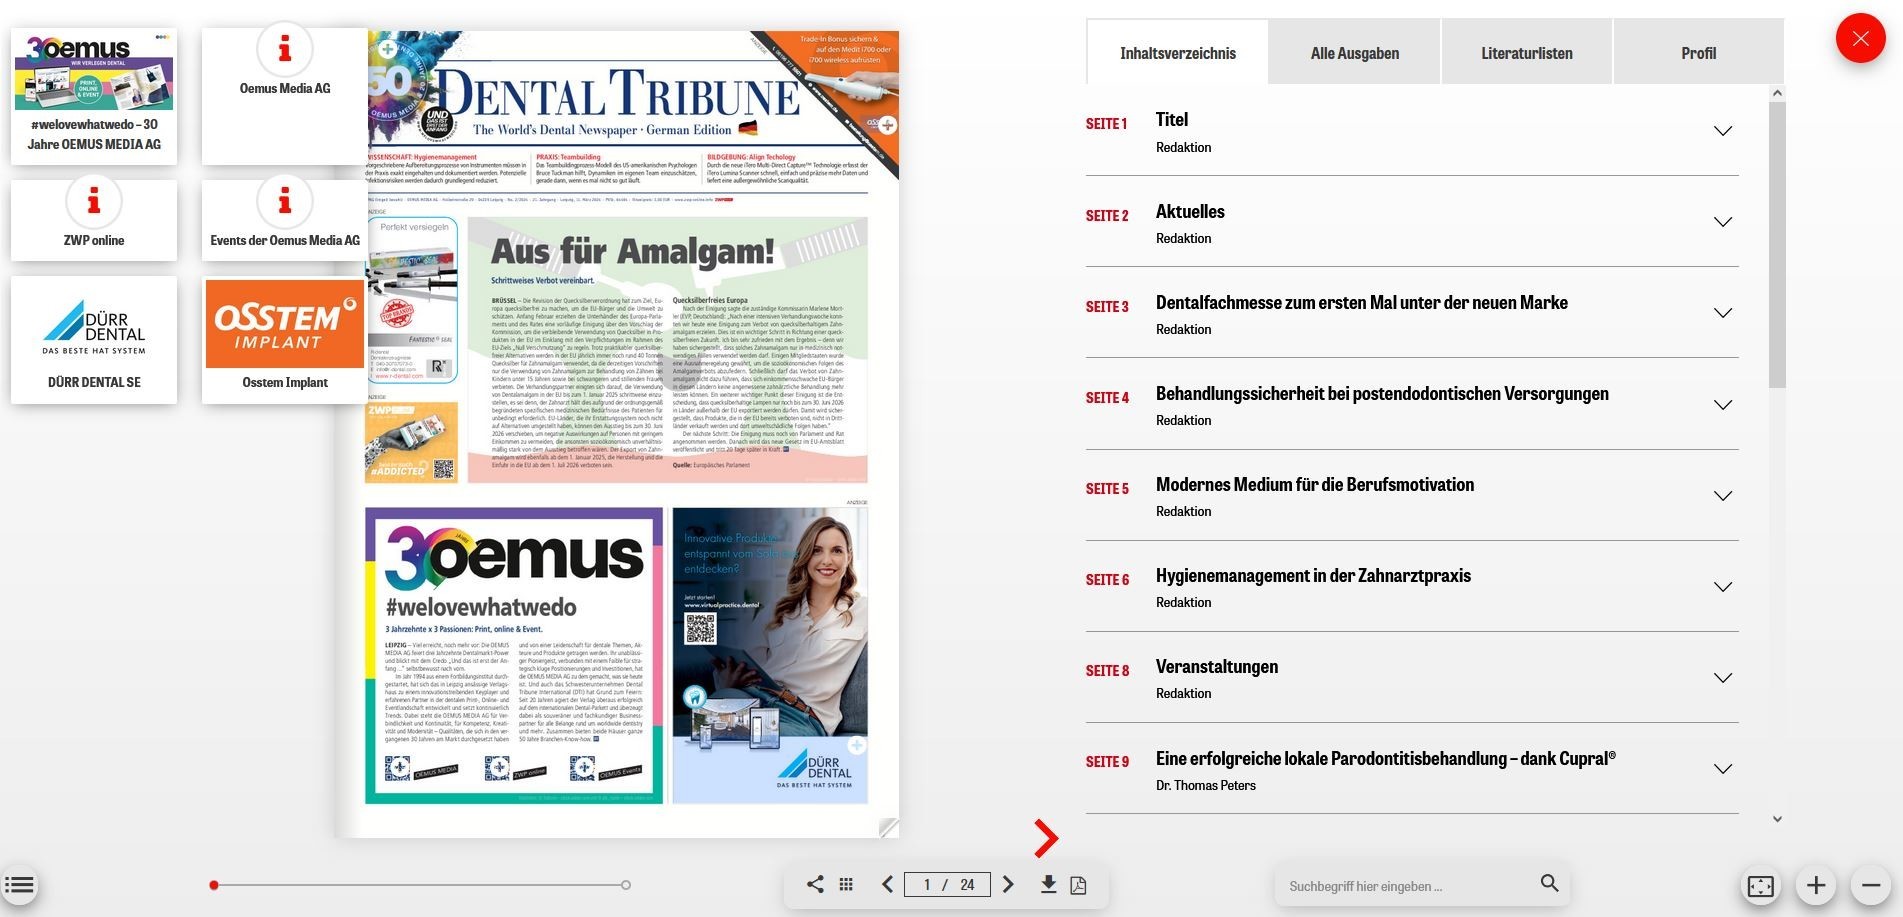The image size is (1903, 917).
Task: Zoom out with the minus button
Action: tap(1870, 886)
